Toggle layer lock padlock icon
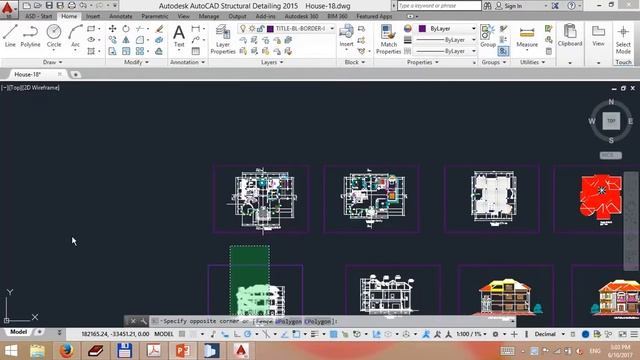This screenshot has height=360, width=640. [x=260, y=29]
